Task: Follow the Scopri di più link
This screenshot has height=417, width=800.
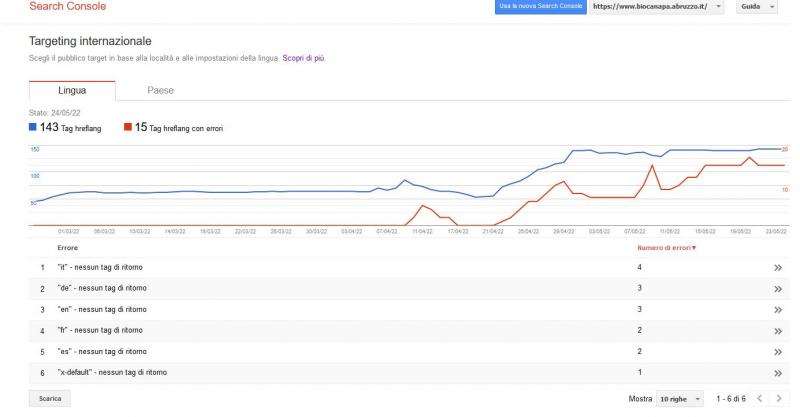Action: (303, 58)
